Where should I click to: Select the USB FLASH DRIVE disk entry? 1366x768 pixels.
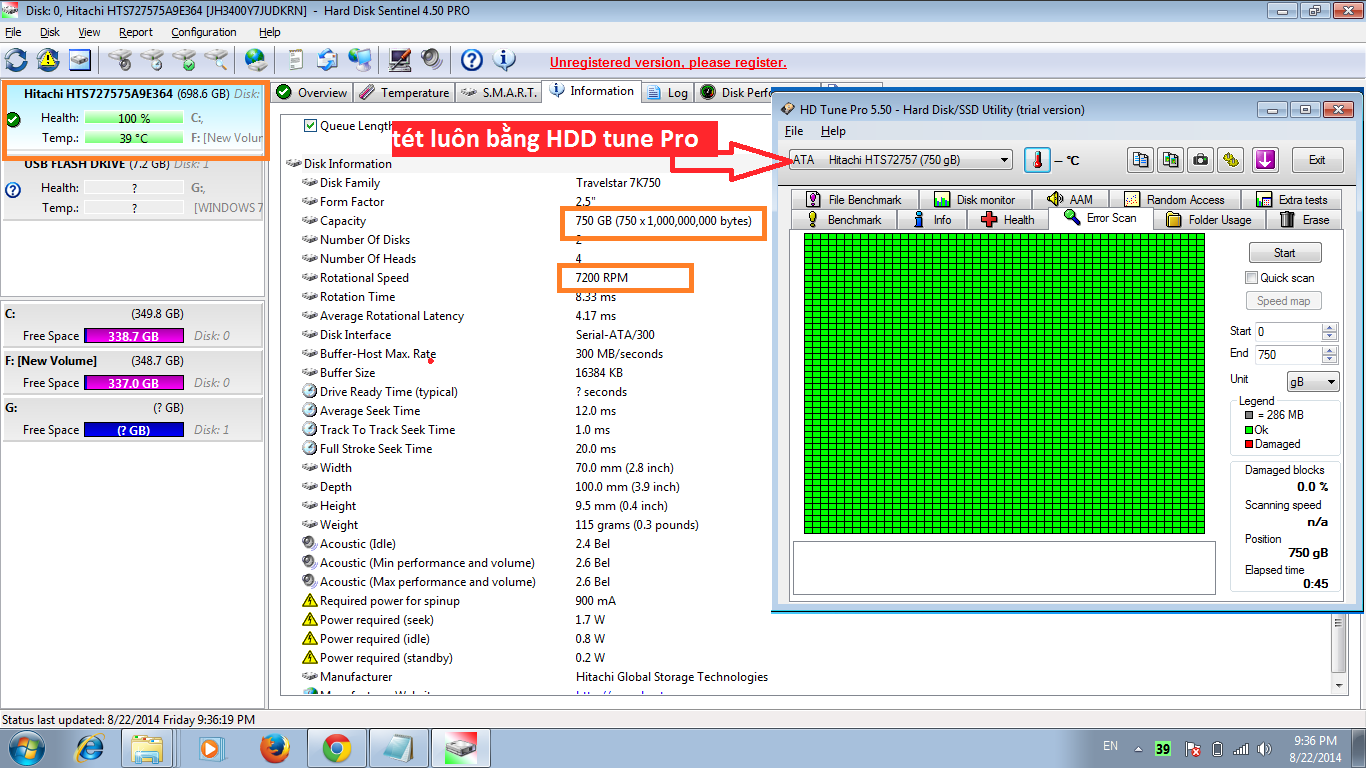coord(134,187)
